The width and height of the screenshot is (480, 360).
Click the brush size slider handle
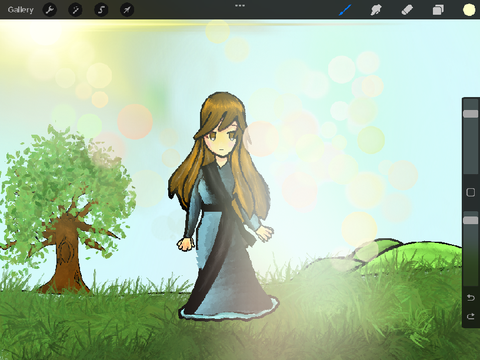(471, 114)
